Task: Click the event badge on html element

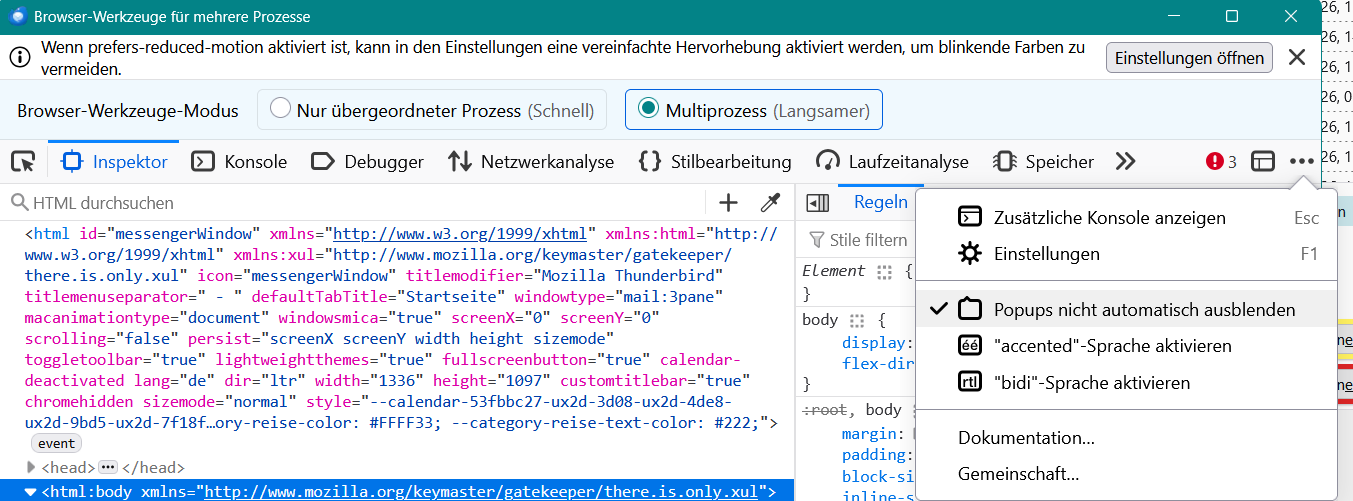Action: pos(57,443)
